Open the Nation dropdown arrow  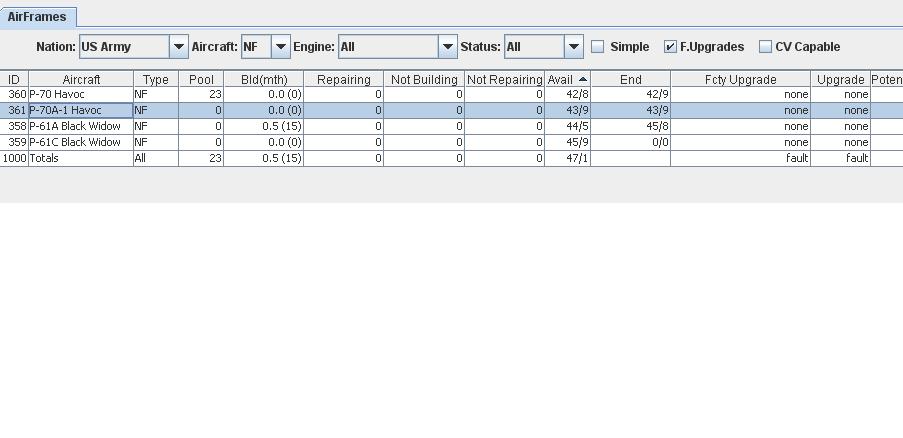point(179,47)
